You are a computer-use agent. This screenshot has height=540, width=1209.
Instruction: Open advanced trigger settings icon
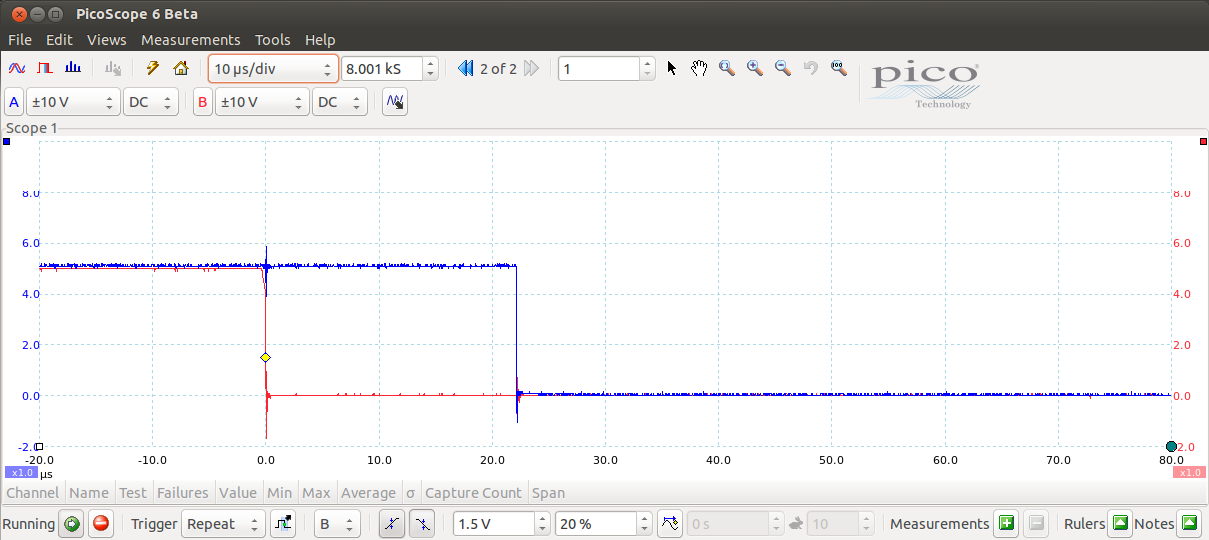283,523
